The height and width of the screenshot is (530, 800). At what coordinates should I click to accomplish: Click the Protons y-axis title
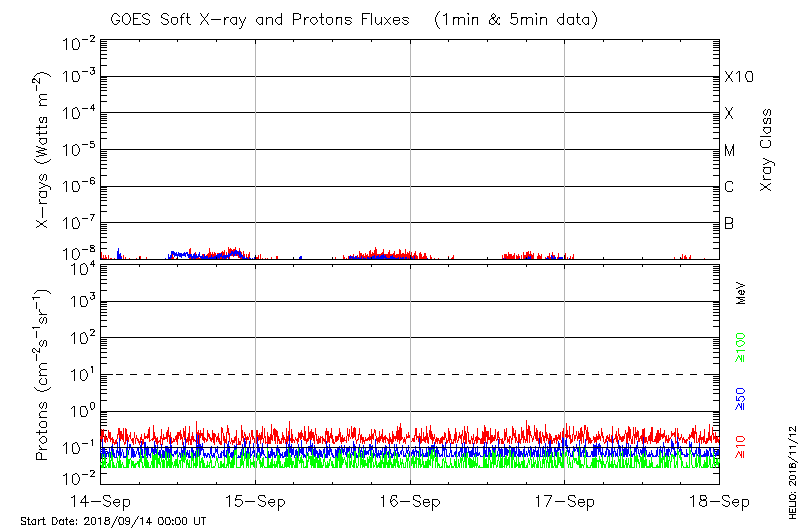pyautogui.click(x=44, y=375)
